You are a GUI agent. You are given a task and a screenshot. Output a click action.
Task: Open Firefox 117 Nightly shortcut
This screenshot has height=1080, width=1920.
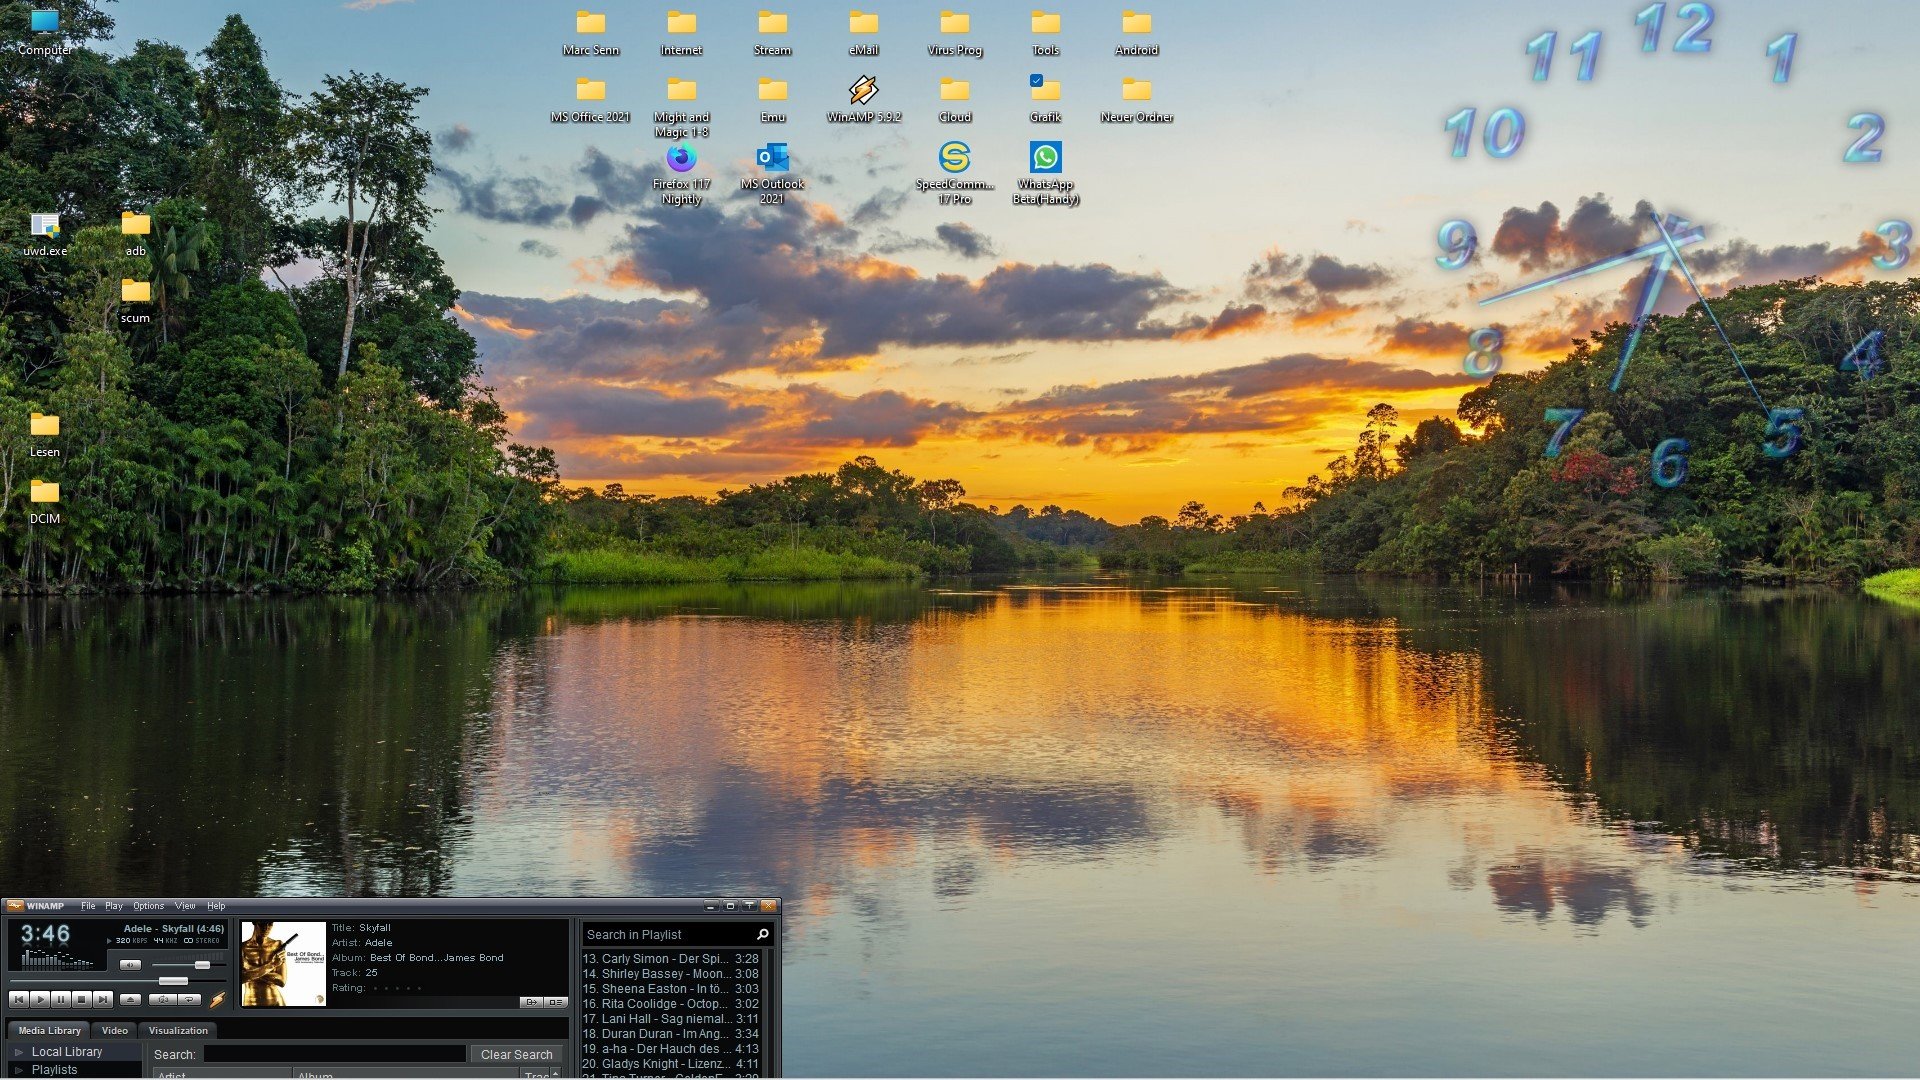[681, 158]
